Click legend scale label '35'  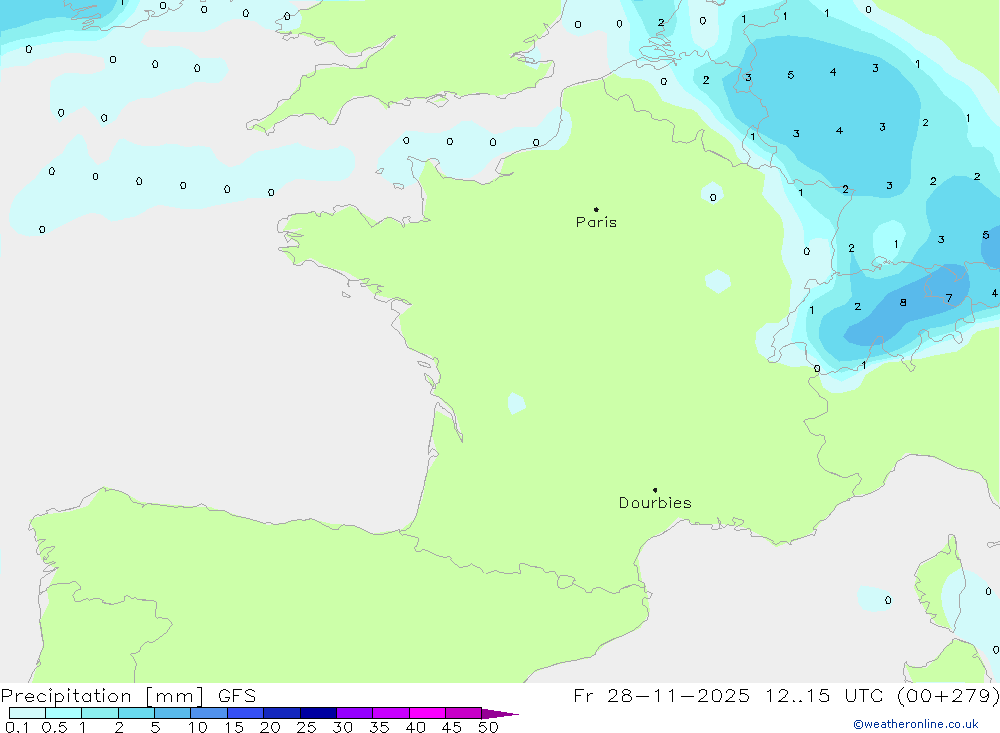pyautogui.click(x=379, y=727)
